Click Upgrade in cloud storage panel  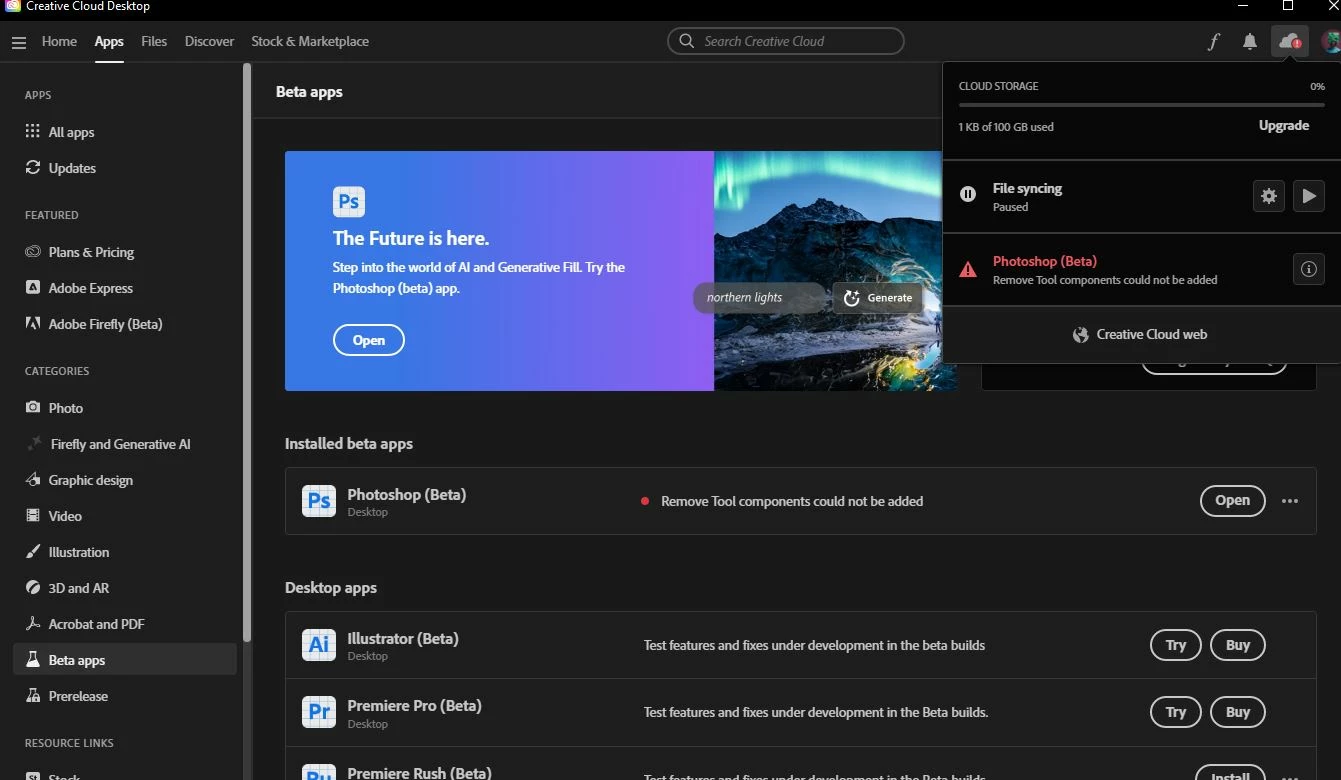click(x=1283, y=126)
